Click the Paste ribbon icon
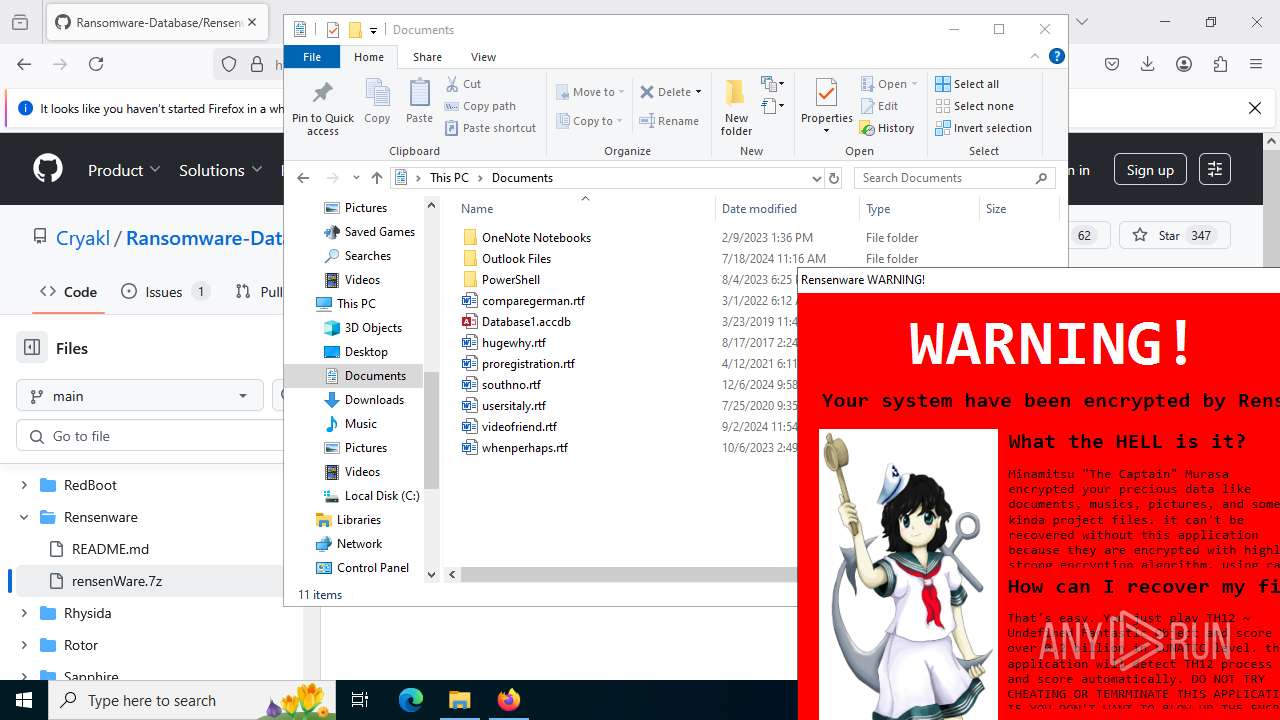 [x=419, y=101]
